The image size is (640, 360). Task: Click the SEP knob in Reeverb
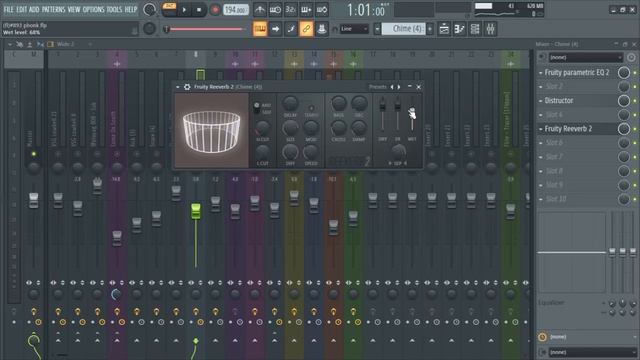(x=398, y=152)
